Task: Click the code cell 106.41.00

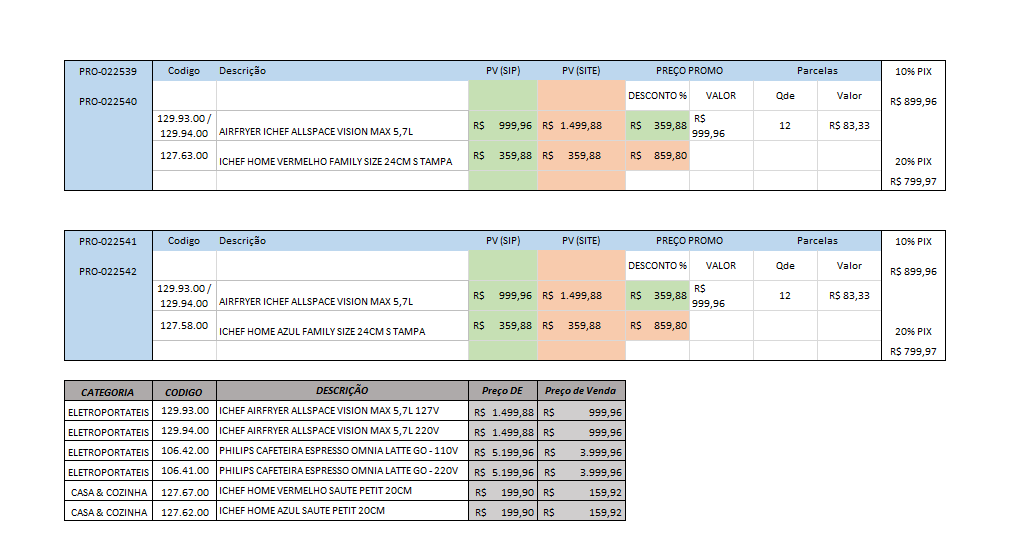Action: [x=184, y=471]
